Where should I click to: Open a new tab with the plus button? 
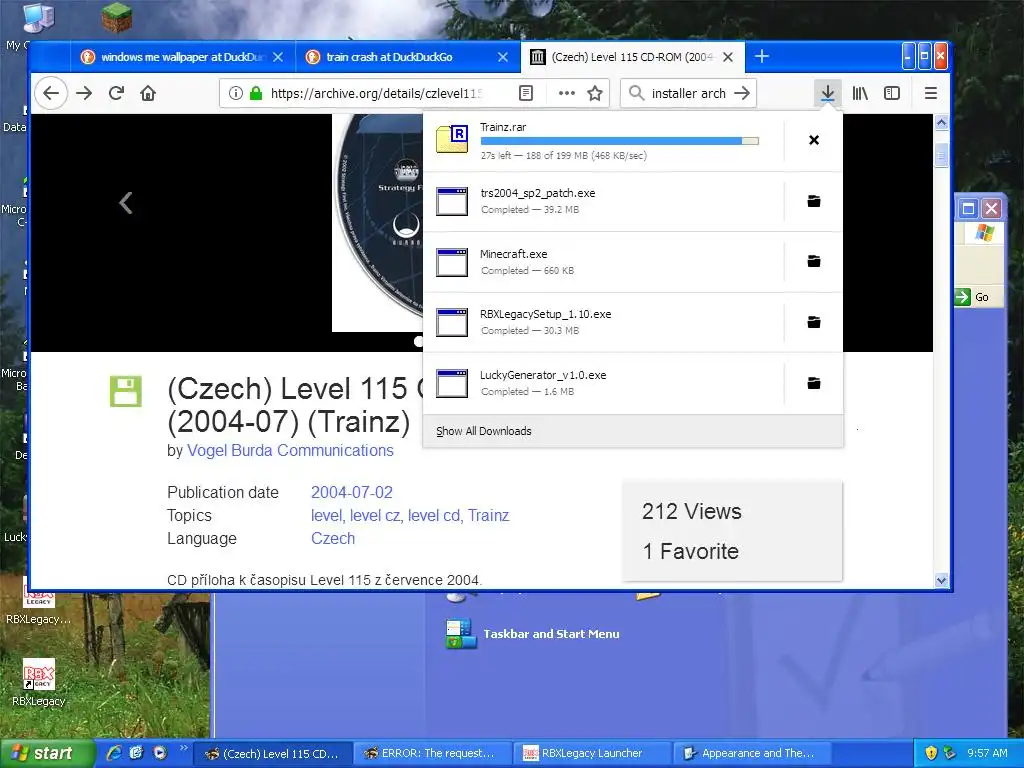761,57
